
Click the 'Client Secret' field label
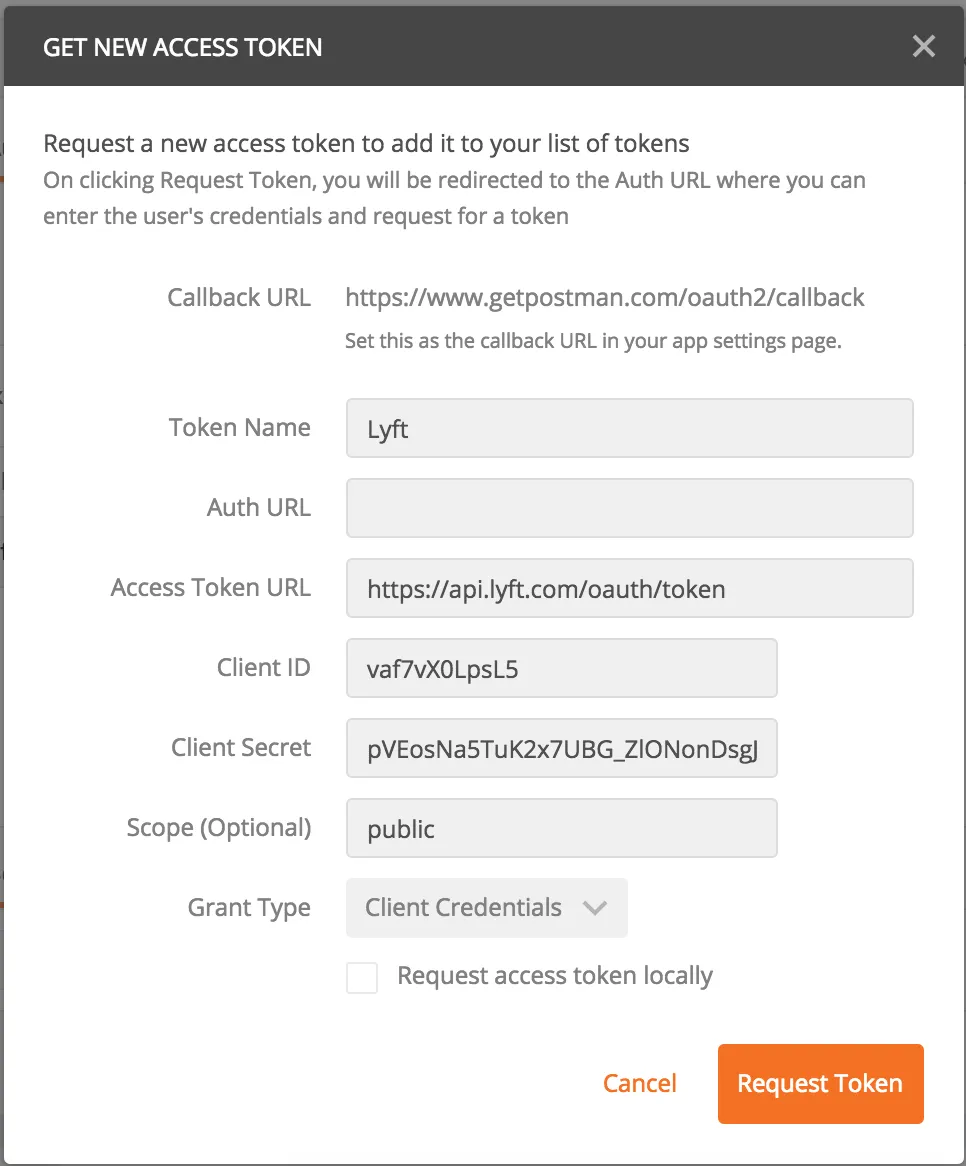point(241,748)
